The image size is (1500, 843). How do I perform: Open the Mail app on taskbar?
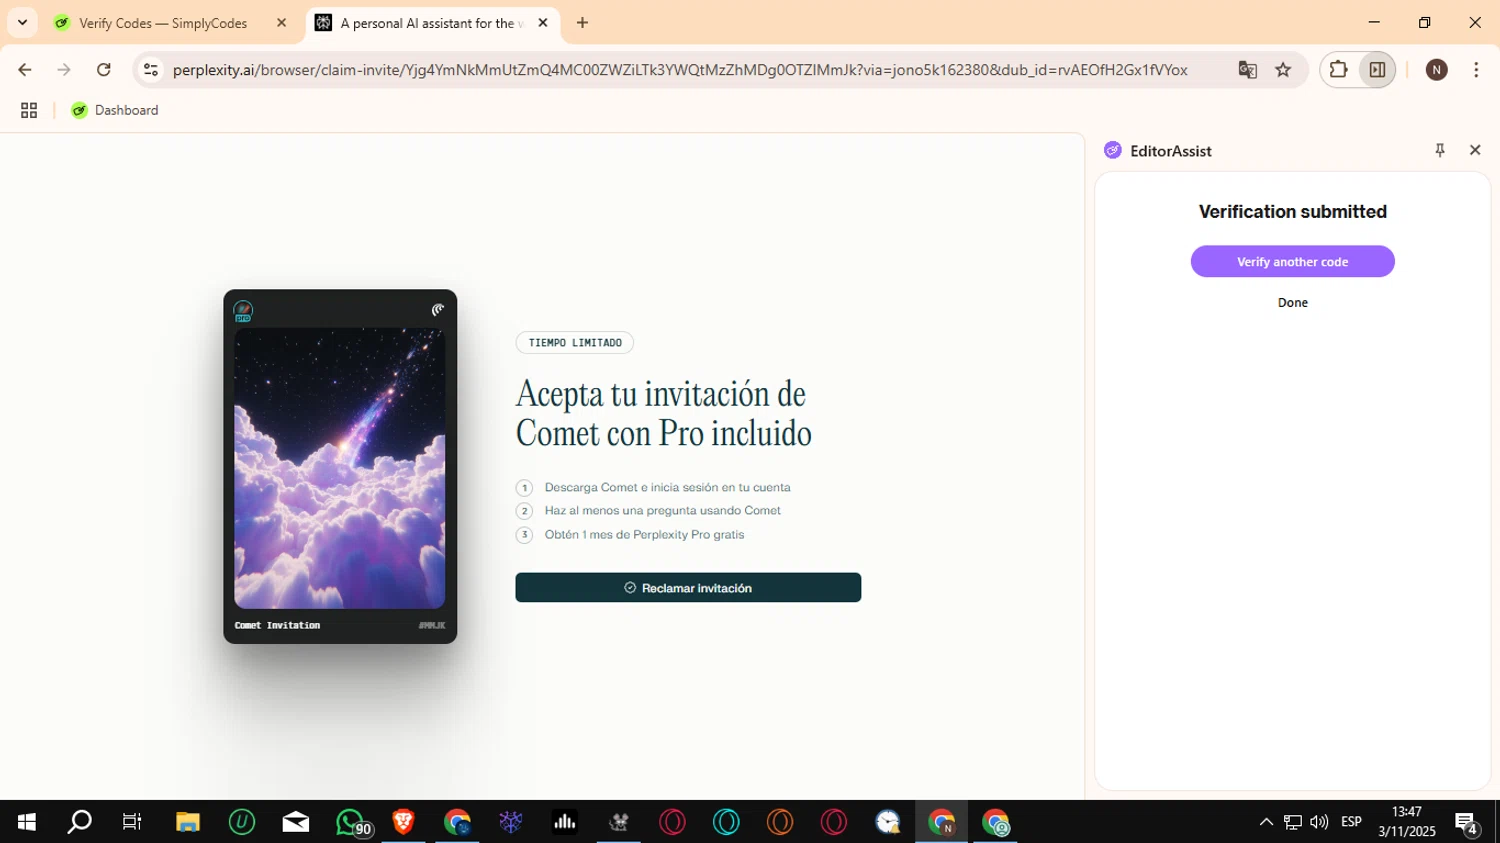(x=296, y=822)
